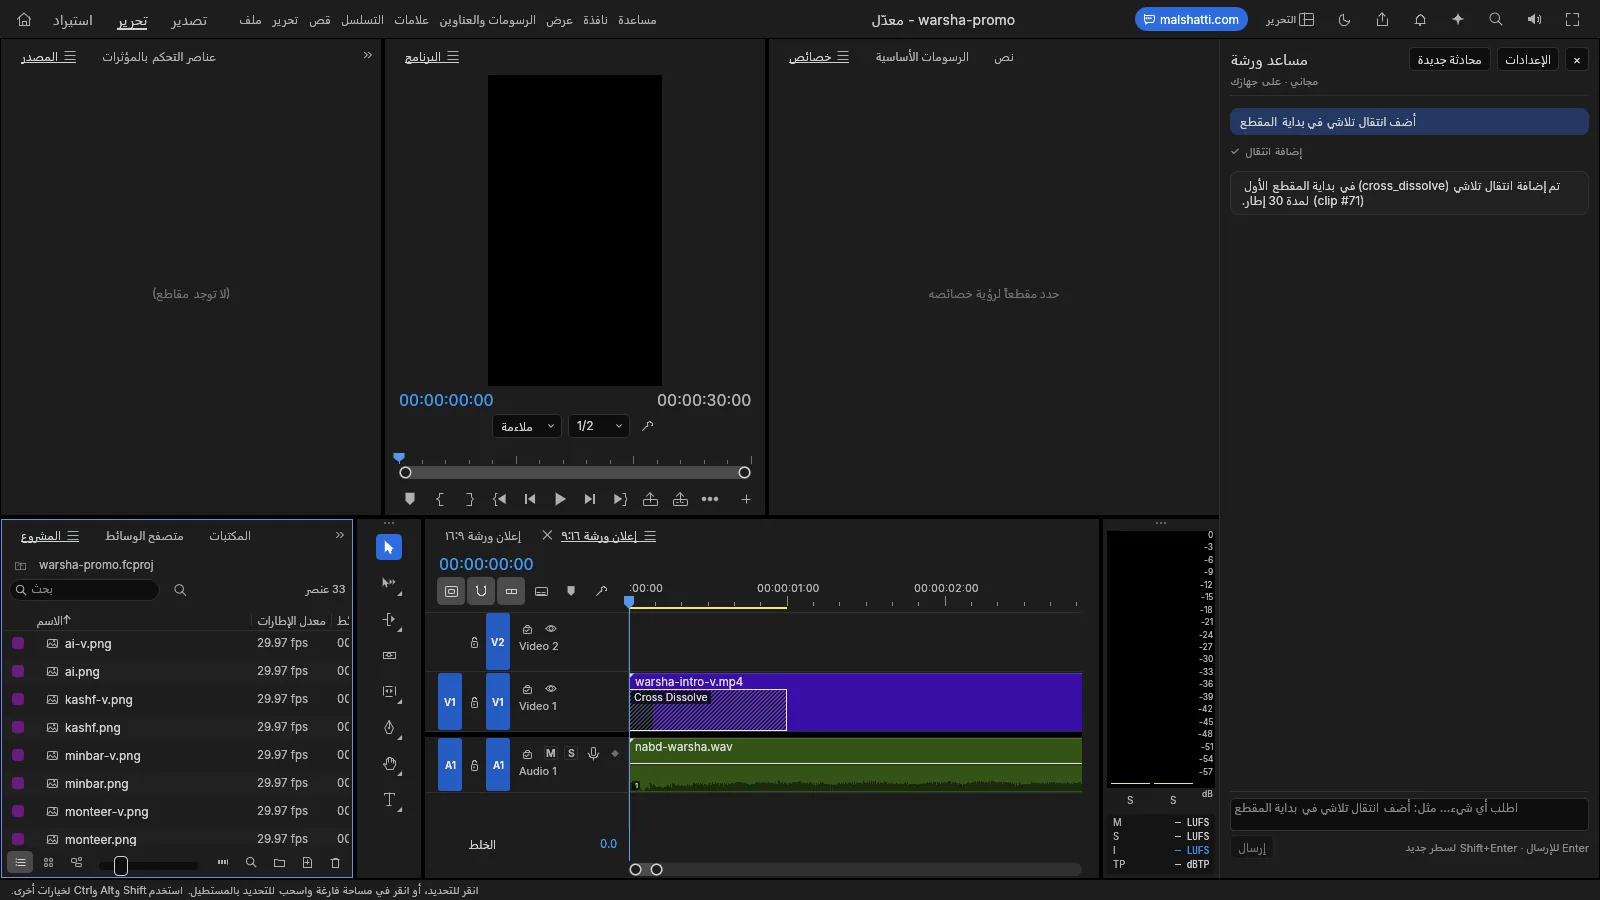Viewport: 1600px width, 900px height.
Task: Click the malshatti.com link button
Action: click(x=1191, y=20)
